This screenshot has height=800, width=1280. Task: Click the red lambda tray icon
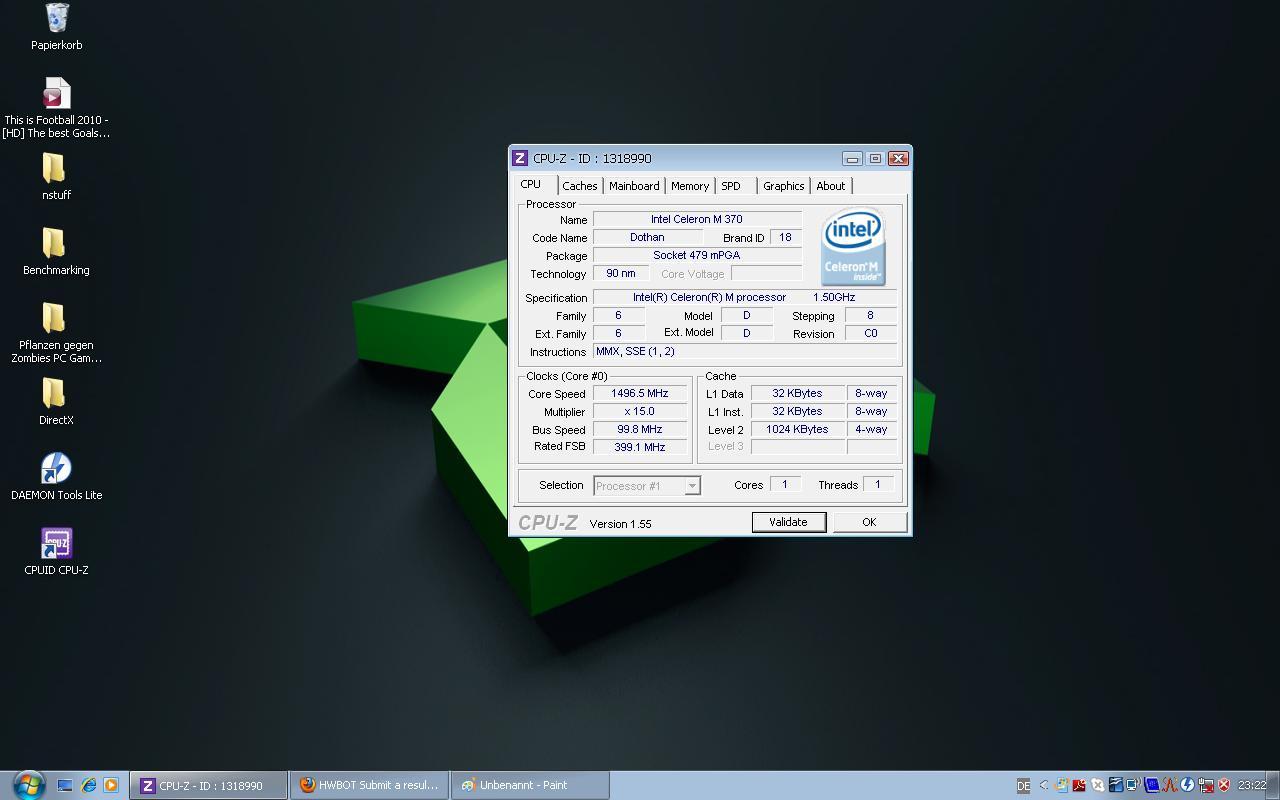1169,785
